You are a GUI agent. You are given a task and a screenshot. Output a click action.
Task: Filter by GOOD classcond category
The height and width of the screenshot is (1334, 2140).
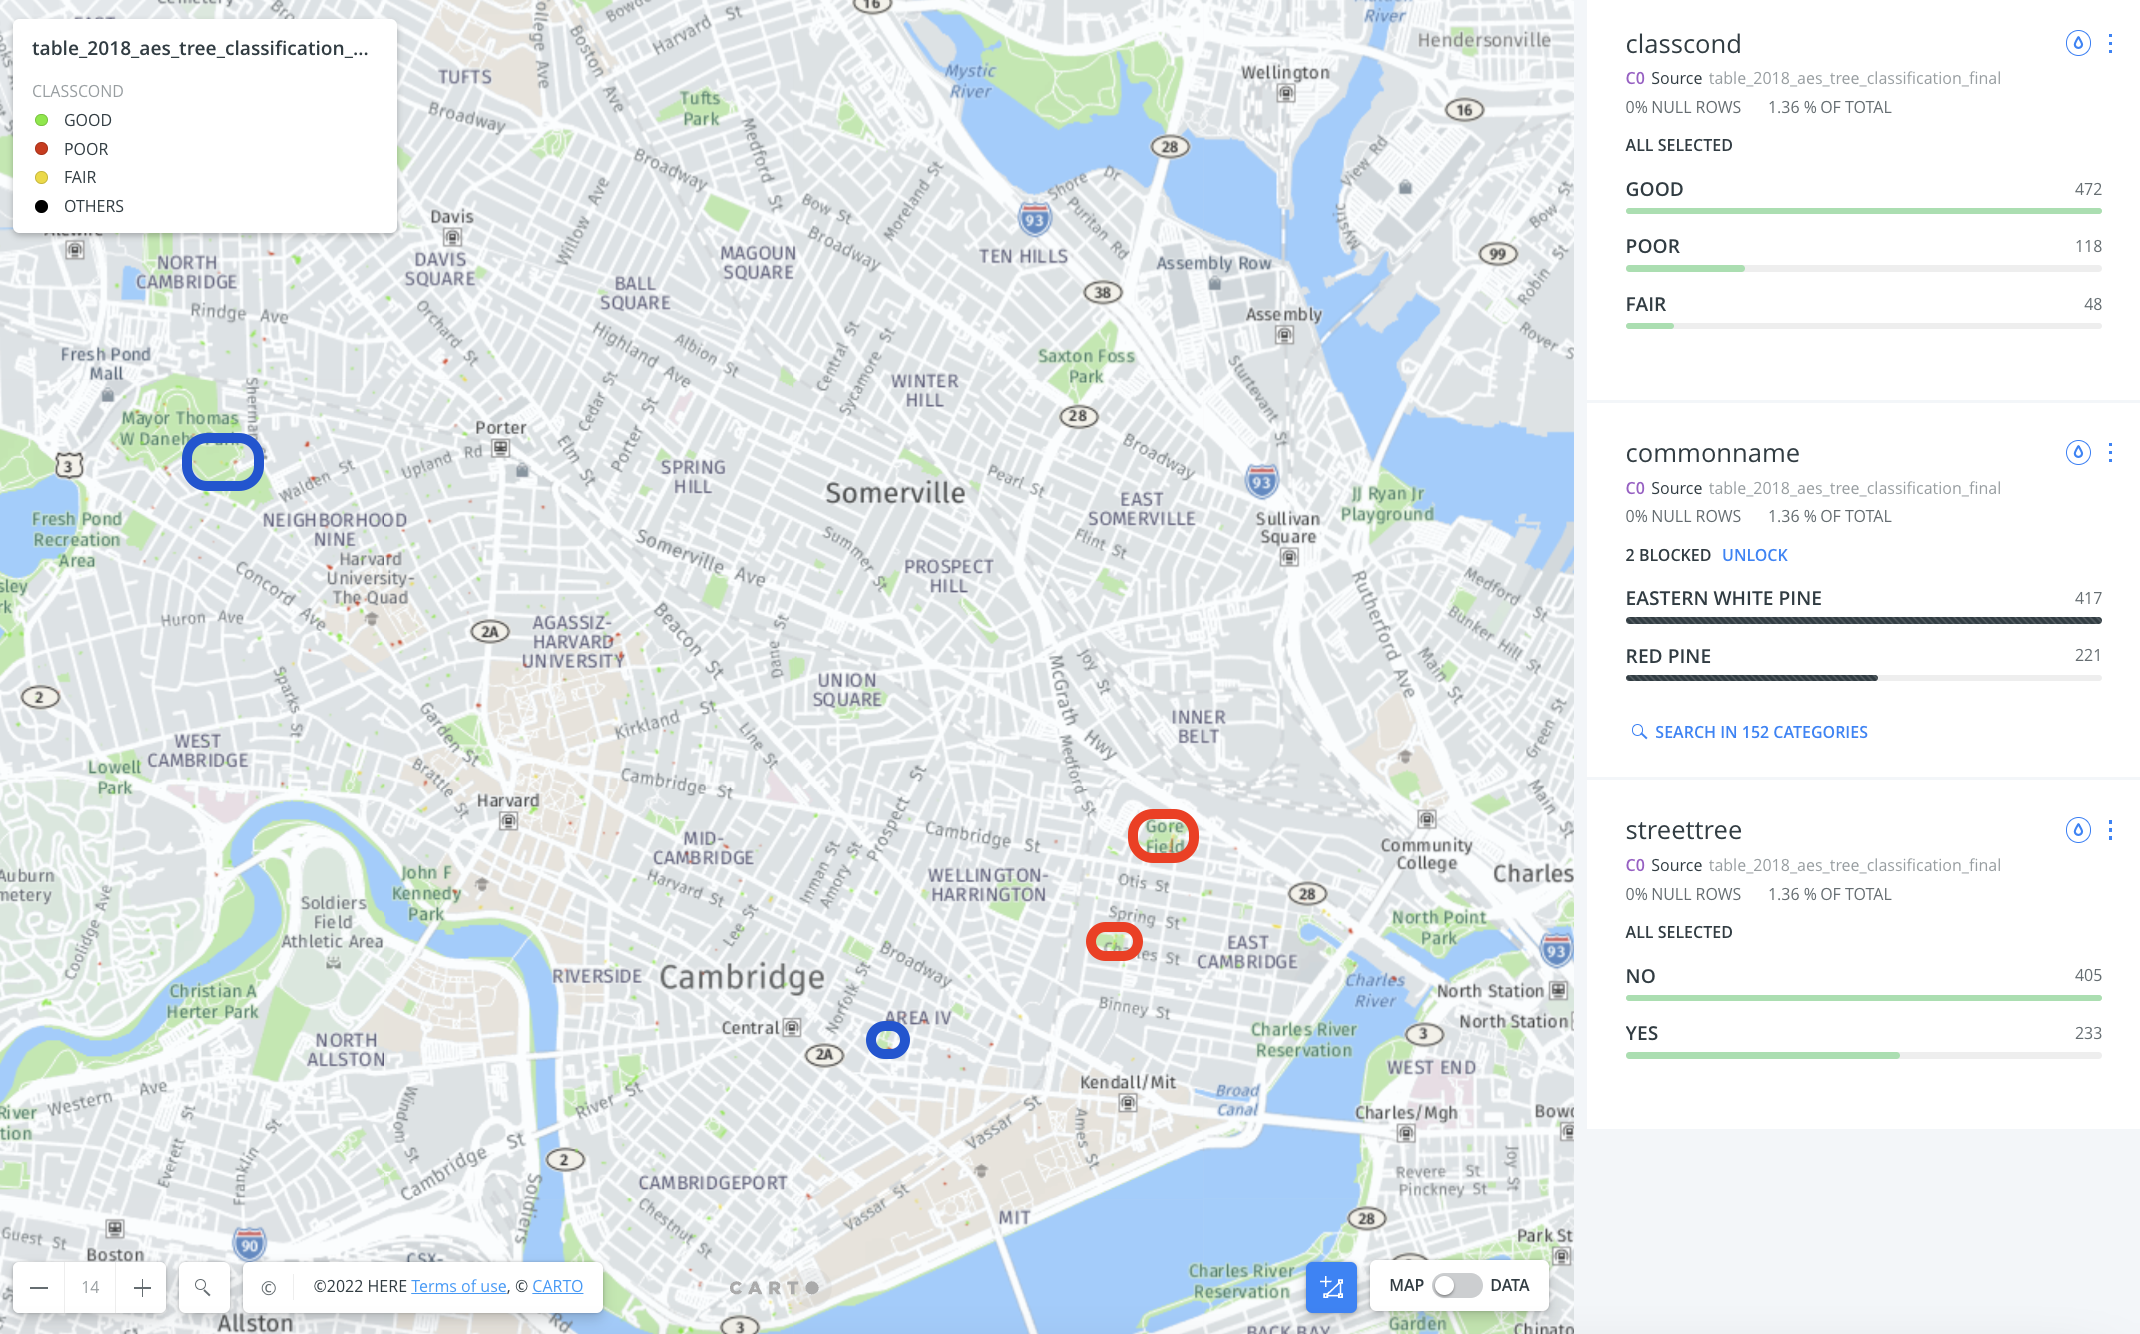pos(1863,196)
